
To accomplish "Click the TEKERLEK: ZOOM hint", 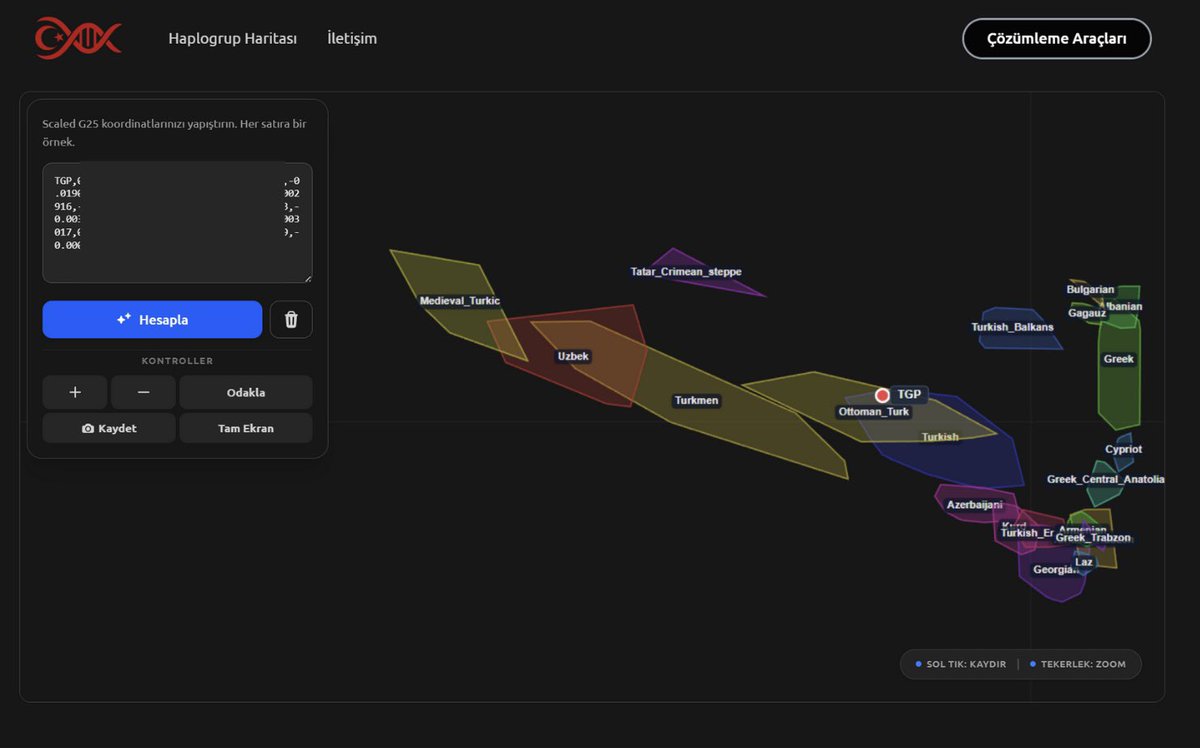I will coord(1078,664).
